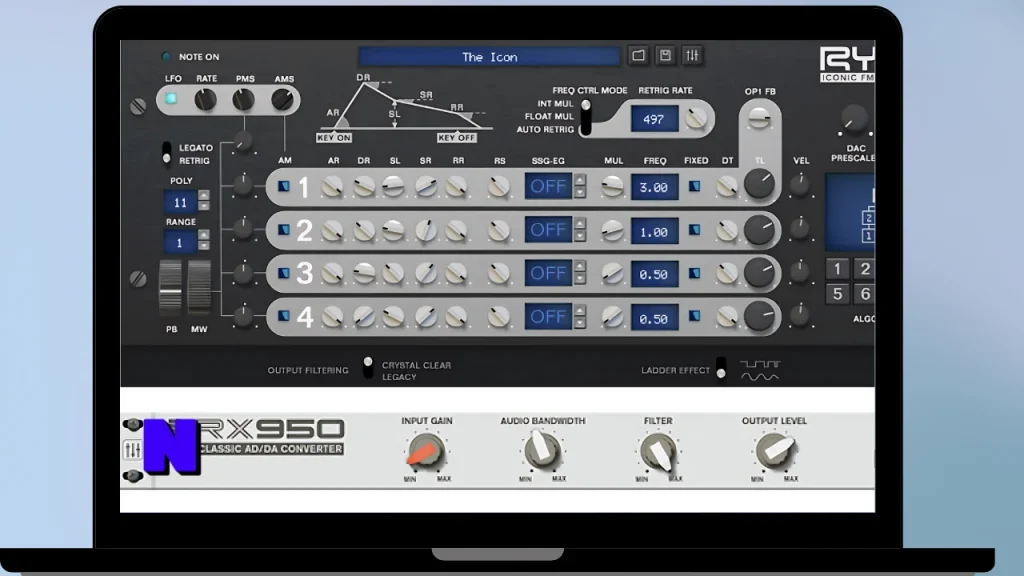The image size is (1024, 576).
Task: Click the RX950 Filter knob
Action: click(658, 452)
